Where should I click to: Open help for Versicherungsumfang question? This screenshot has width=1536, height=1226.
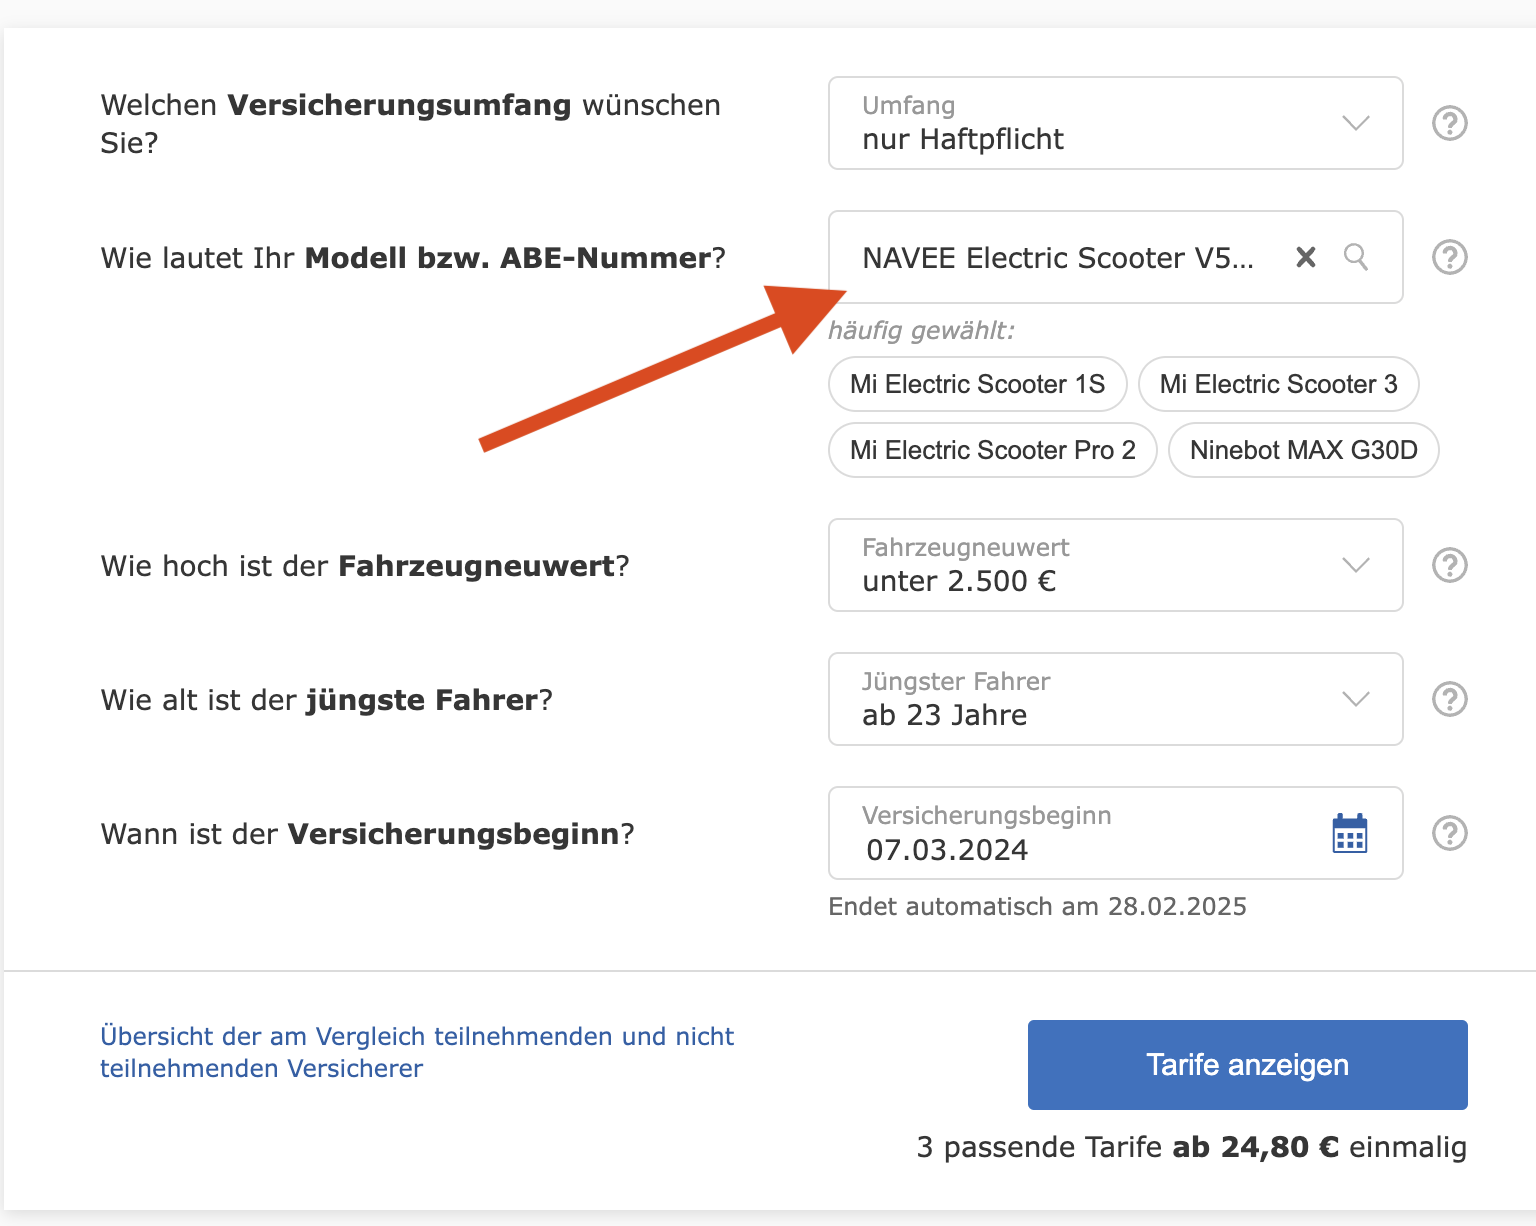click(1449, 123)
